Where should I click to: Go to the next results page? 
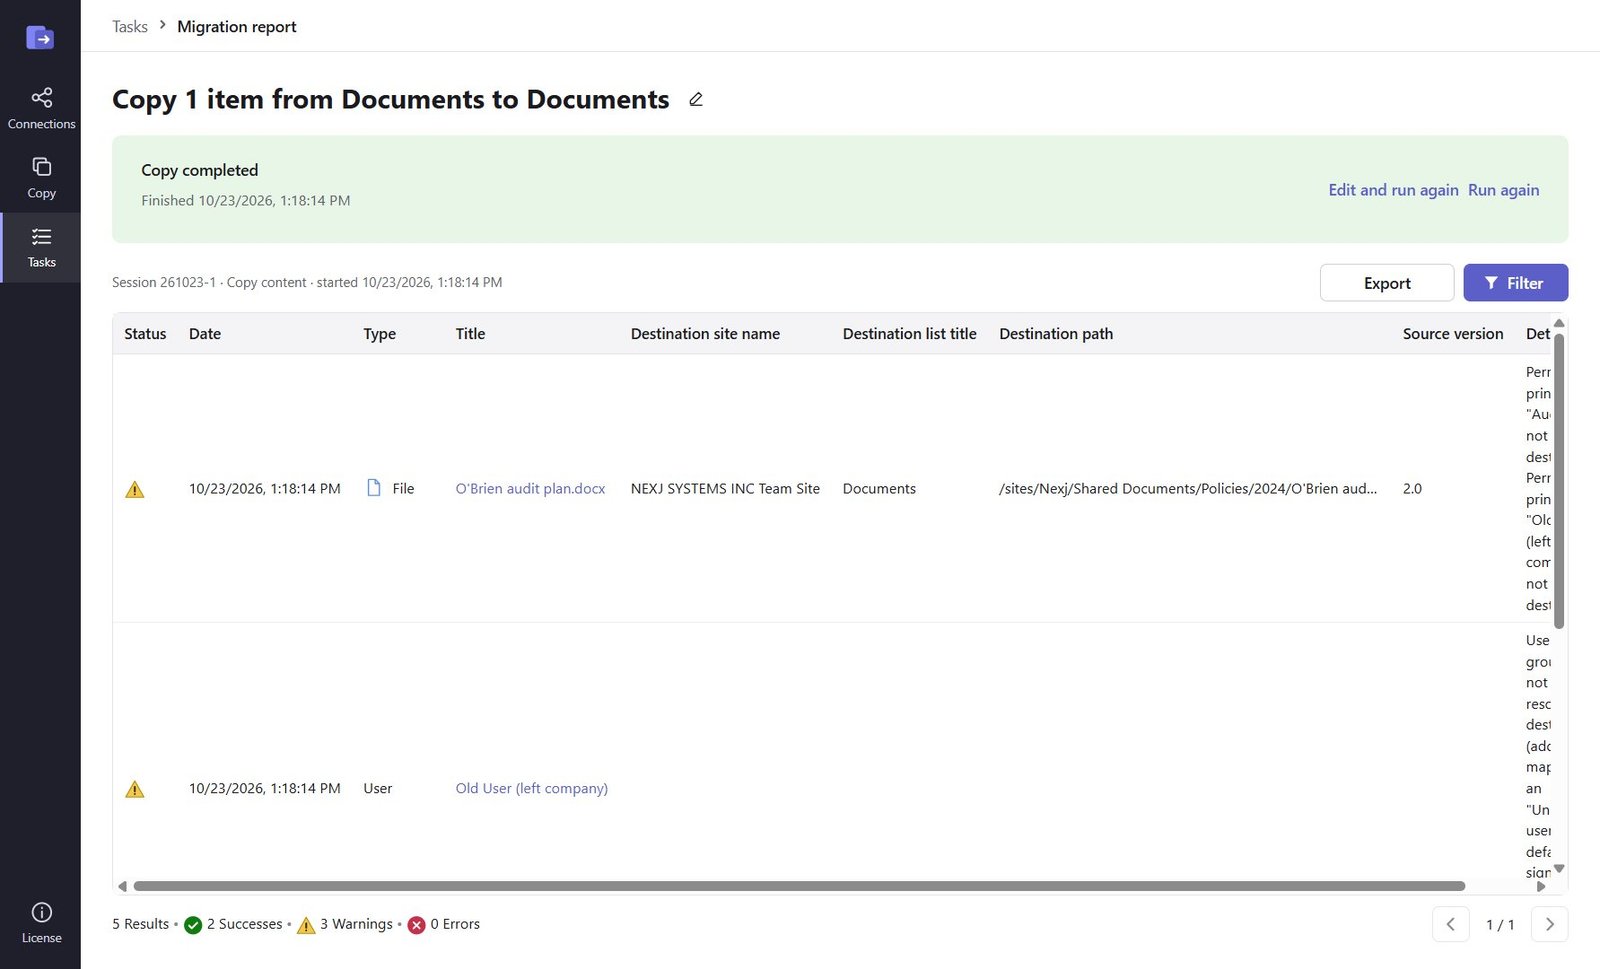[1549, 924]
